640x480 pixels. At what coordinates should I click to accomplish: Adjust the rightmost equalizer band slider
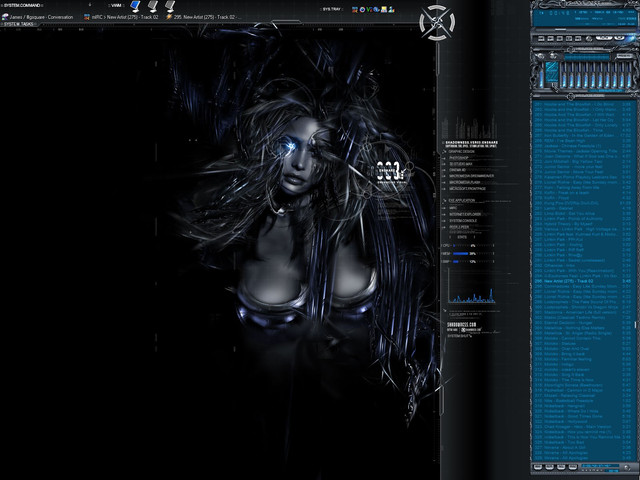[x=629, y=76]
